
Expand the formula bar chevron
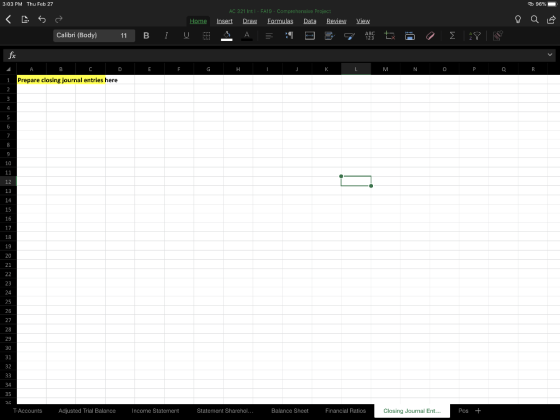coord(550,55)
